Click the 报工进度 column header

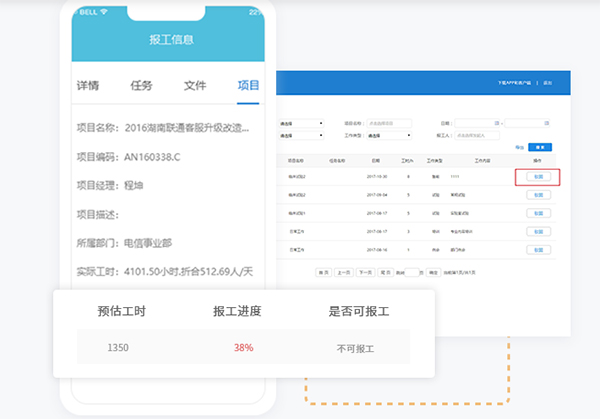click(x=237, y=311)
